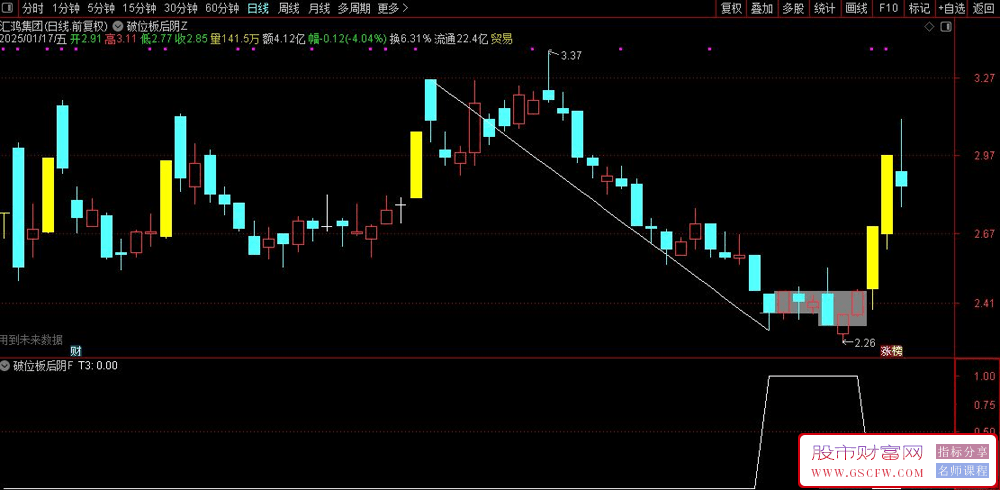Click the 标记 mark button
Image resolution: width=1000 pixels, height=490 pixels.
(919, 8)
